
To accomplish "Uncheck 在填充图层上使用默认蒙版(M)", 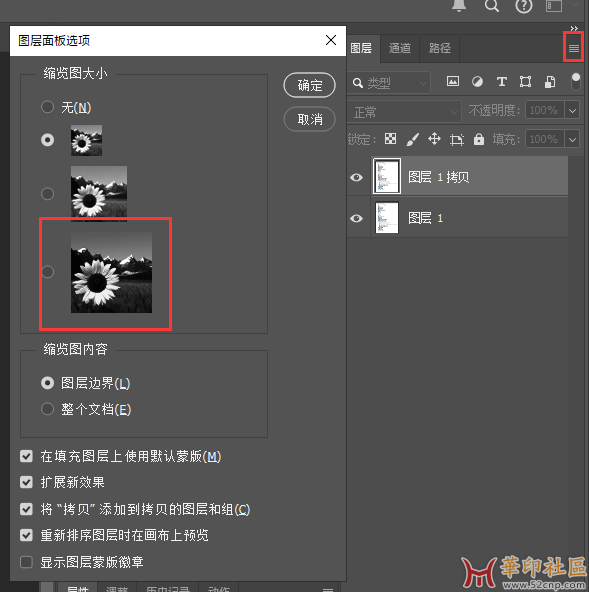I will (26, 456).
